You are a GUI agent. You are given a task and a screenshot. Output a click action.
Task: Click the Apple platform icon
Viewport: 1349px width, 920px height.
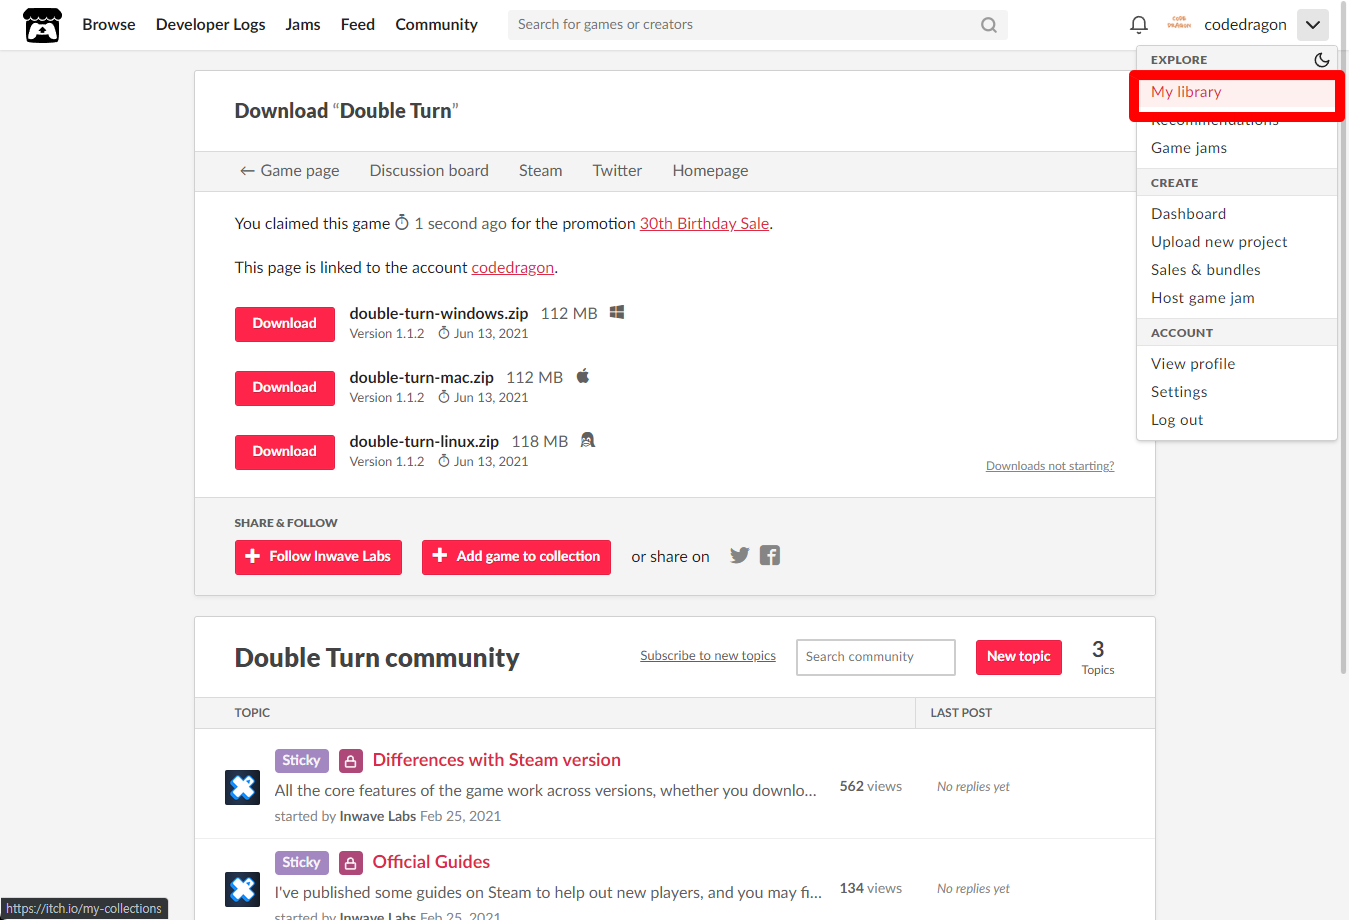(583, 376)
